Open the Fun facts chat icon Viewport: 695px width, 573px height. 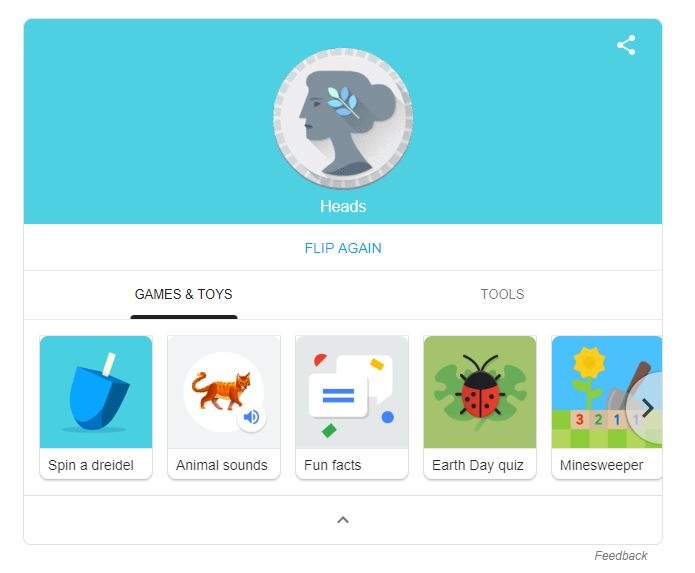(x=352, y=392)
